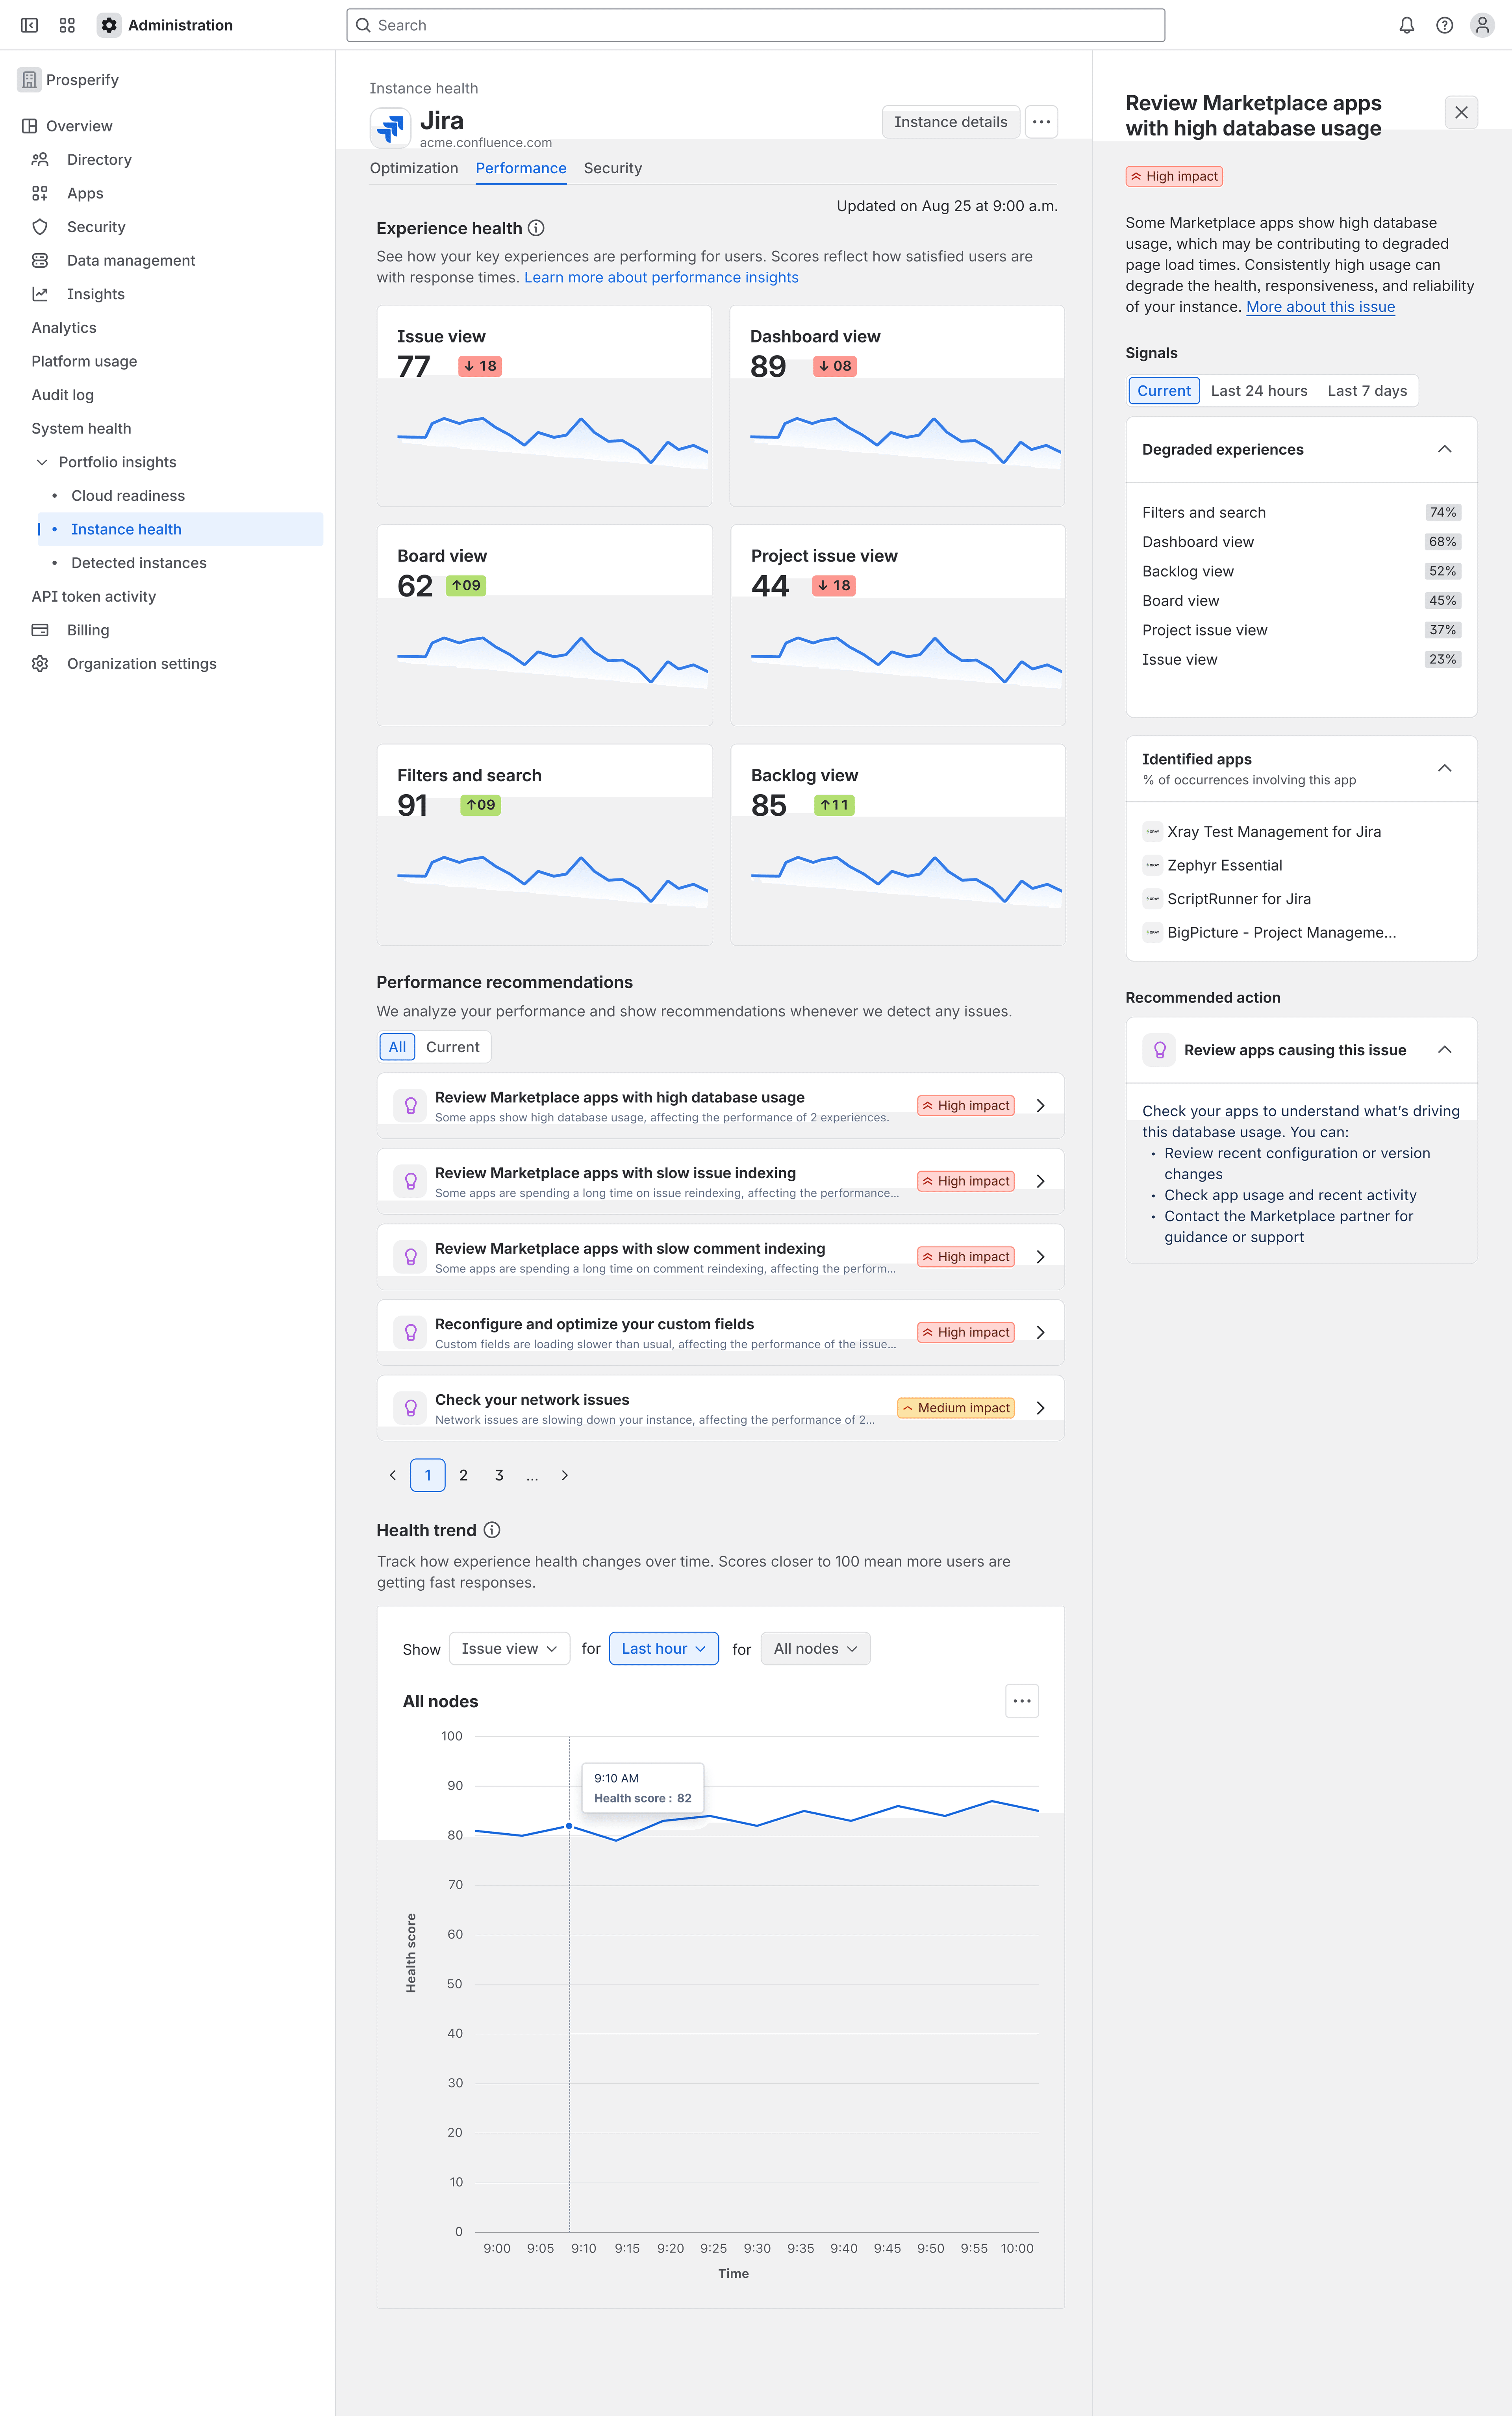The height and width of the screenshot is (2416, 1512).
Task: Click the Prosperify organization icon
Action: (x=29, y=80)
